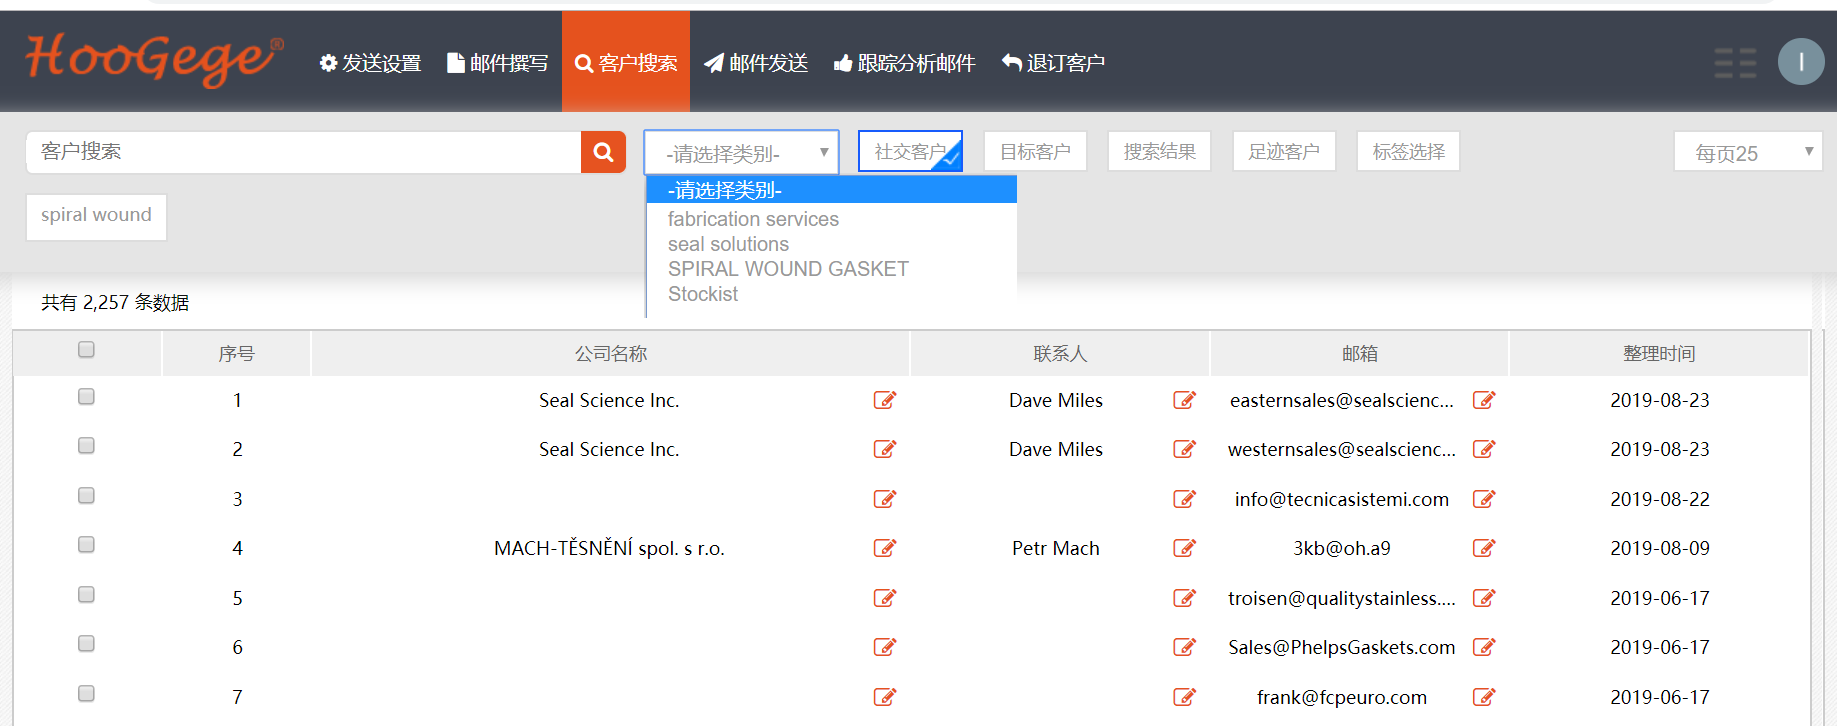Click the 搜索结果 button
This screenshot has height=726, width=1837.
(x=1159, y=151)
